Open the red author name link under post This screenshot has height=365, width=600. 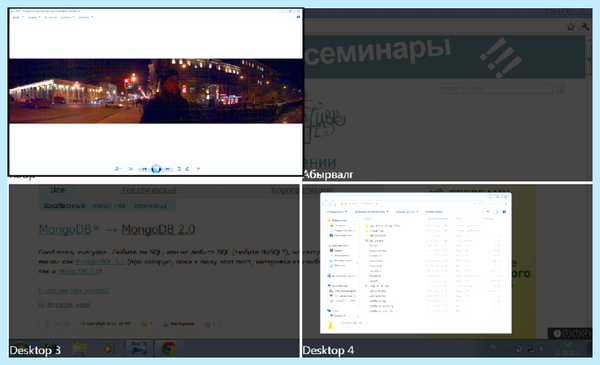[182, 324]
